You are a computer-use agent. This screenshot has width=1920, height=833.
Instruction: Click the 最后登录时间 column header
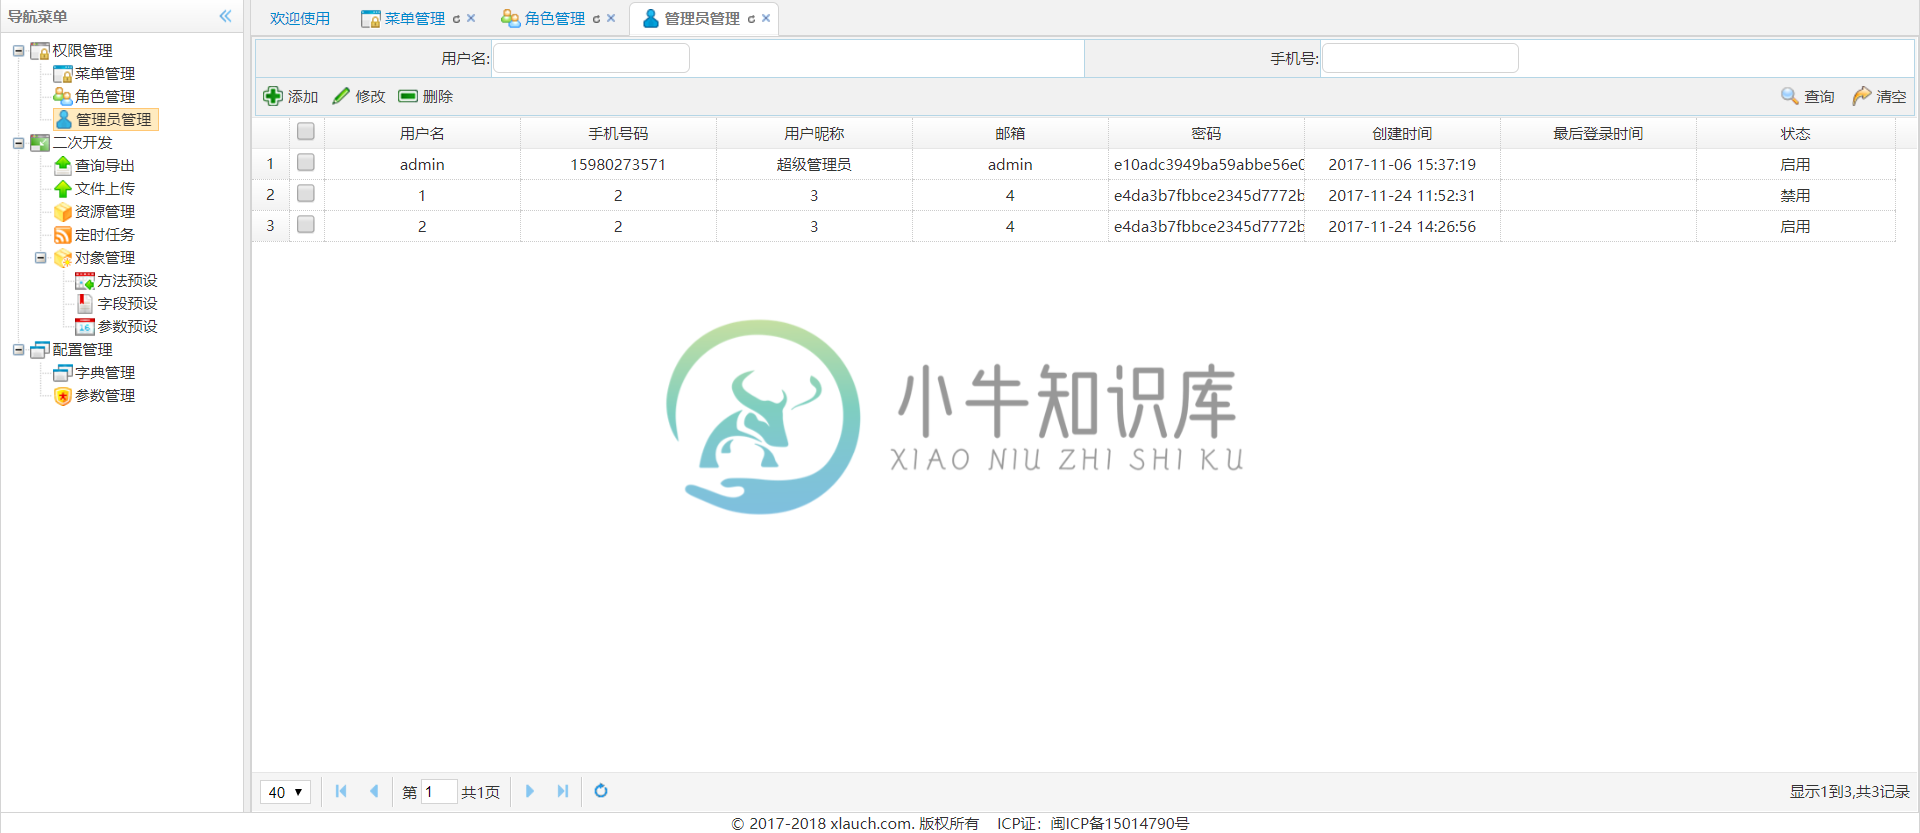pos(1598,134)
